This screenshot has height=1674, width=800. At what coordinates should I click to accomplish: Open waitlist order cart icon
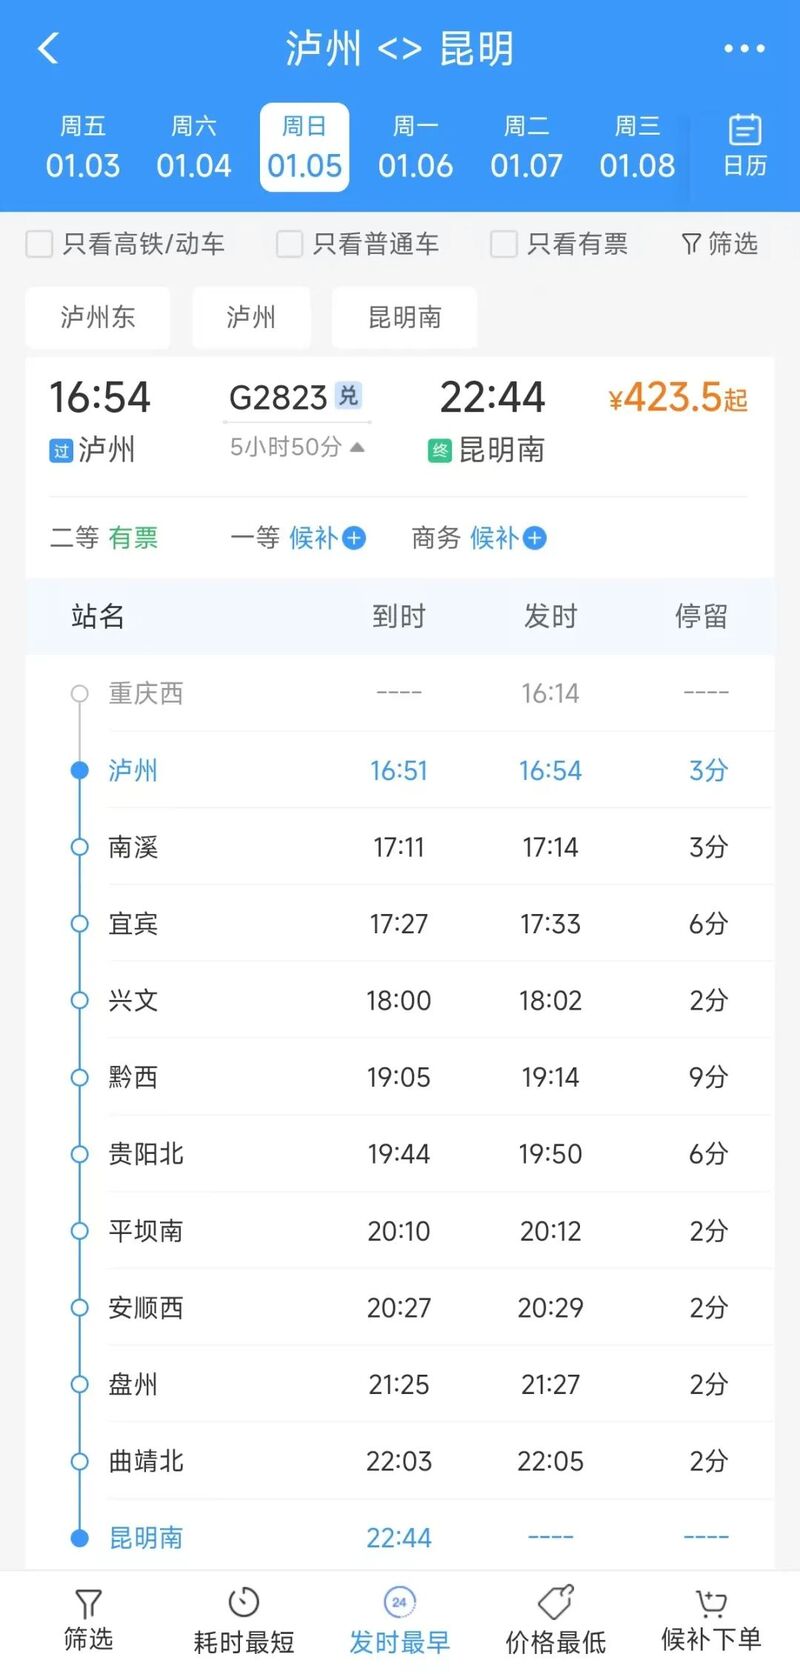(x=711, y=1602)
